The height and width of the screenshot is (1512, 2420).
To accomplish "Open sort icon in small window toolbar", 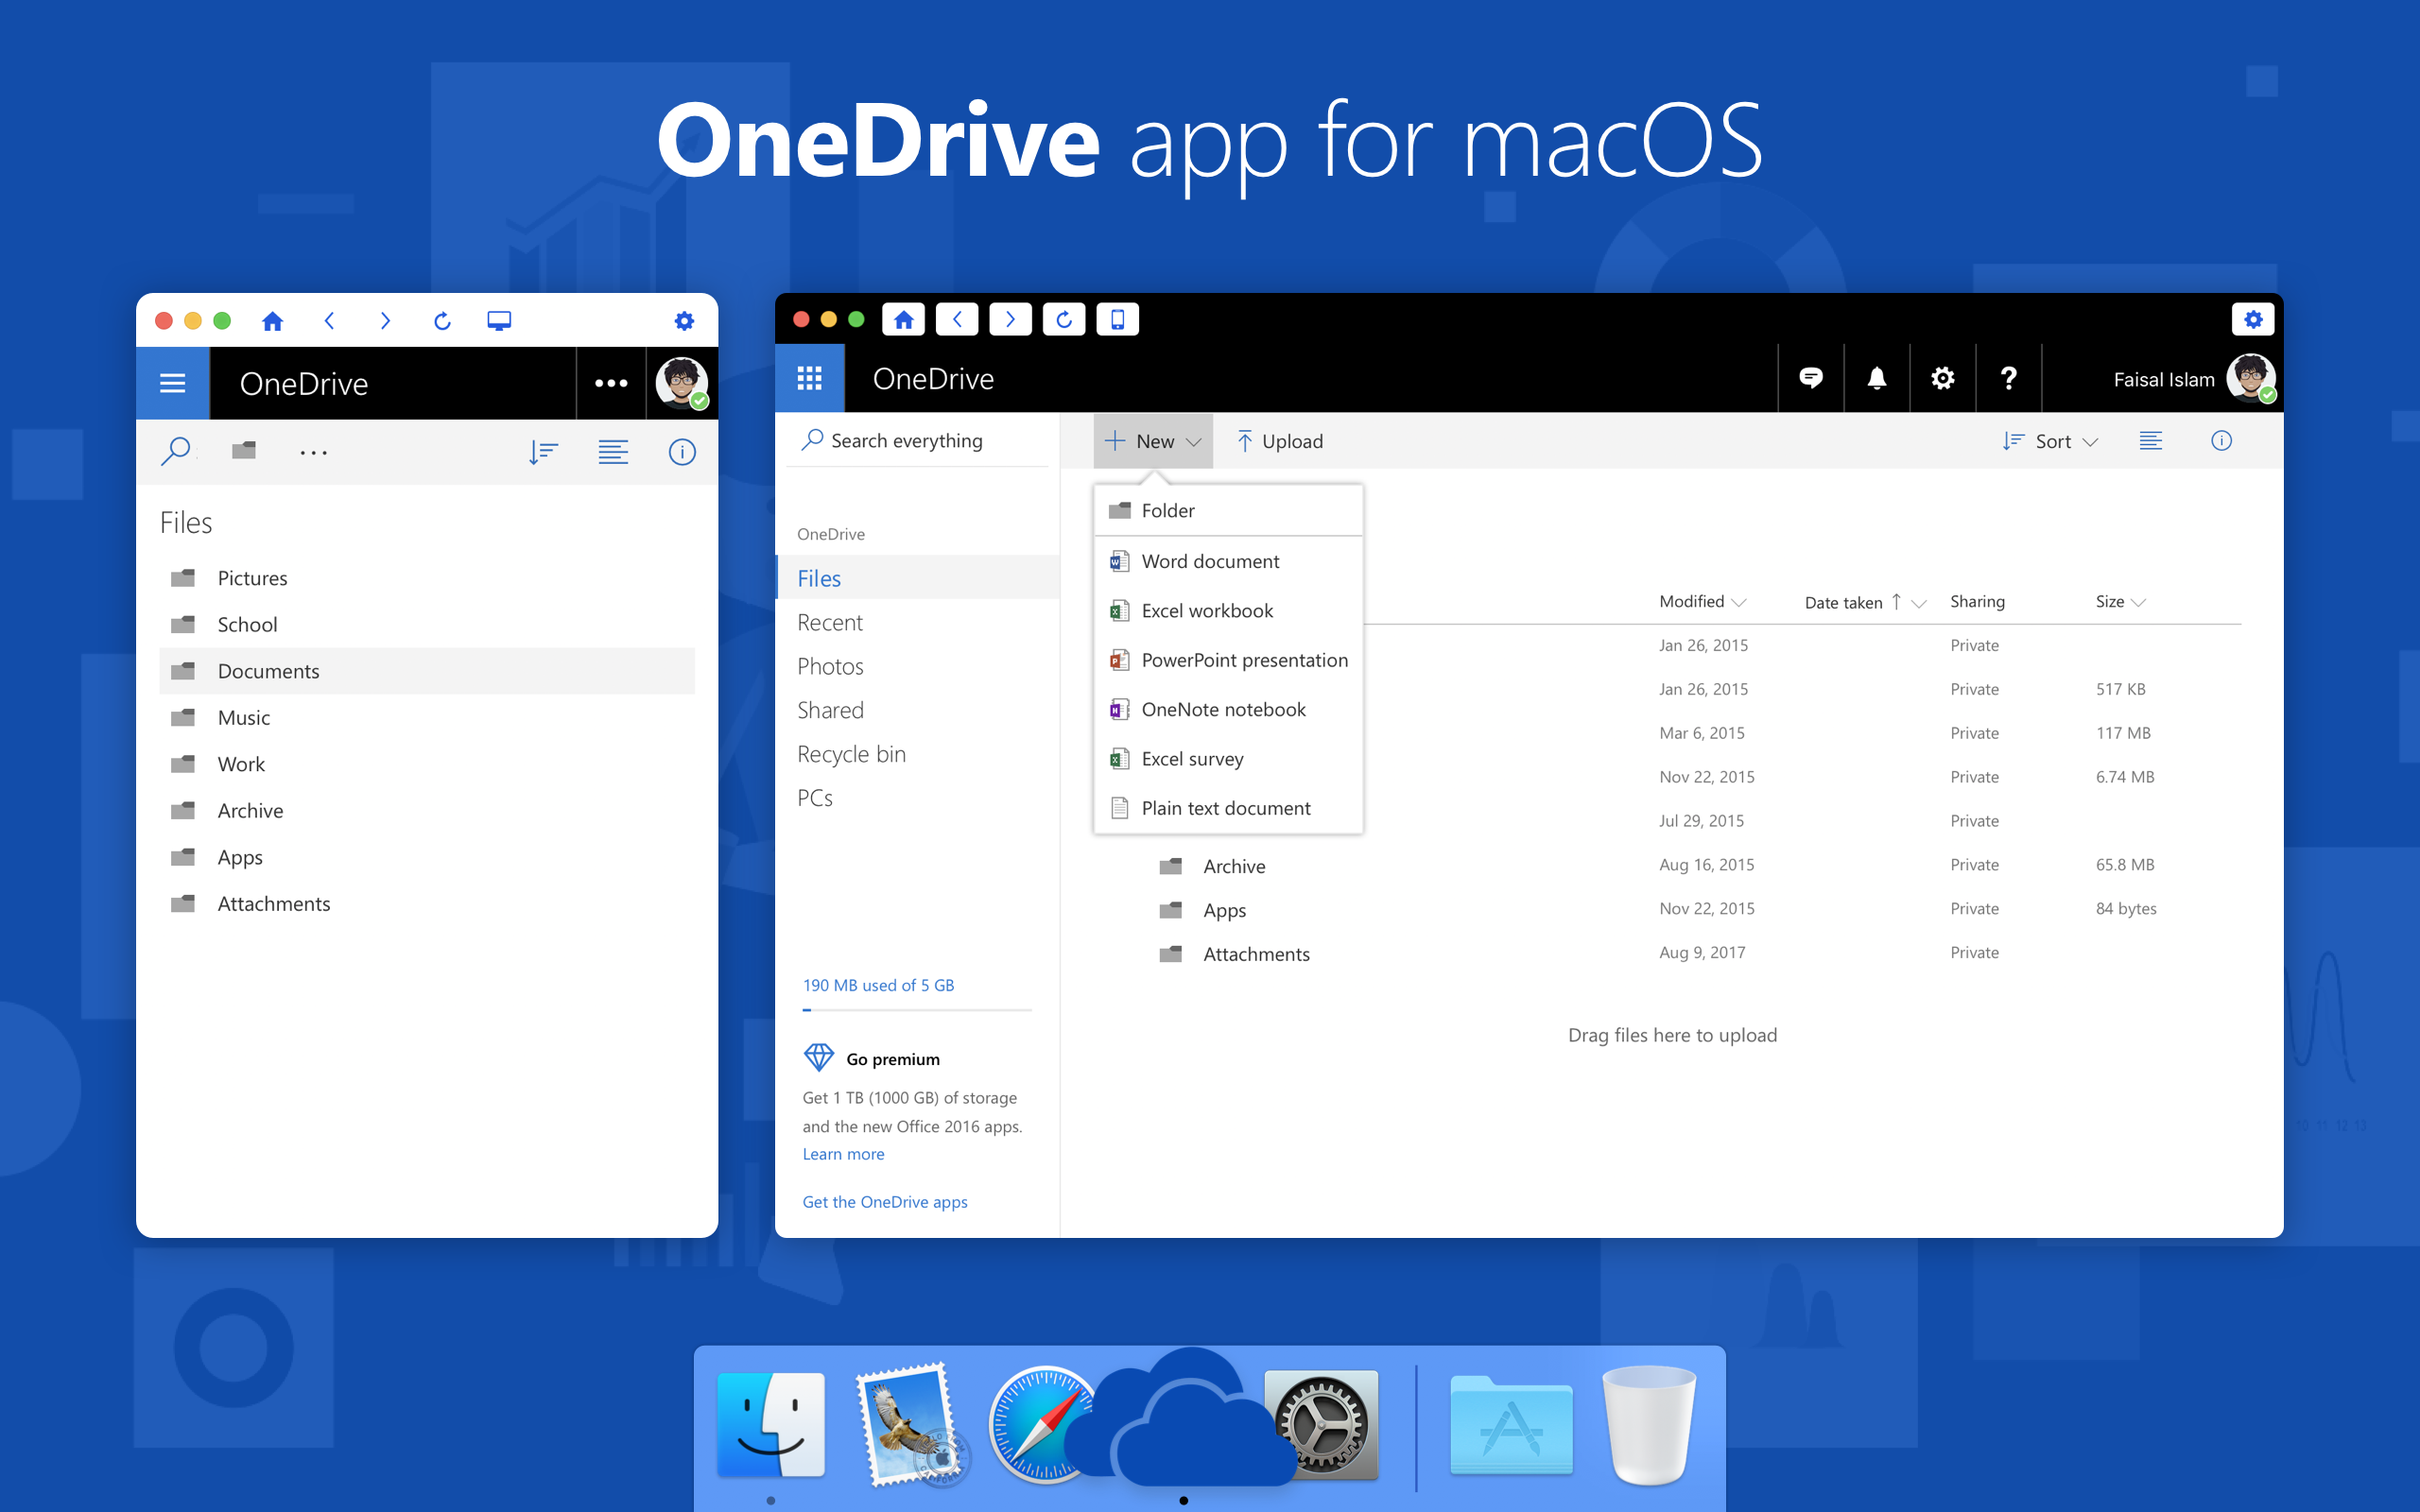I will click(543, 452).
